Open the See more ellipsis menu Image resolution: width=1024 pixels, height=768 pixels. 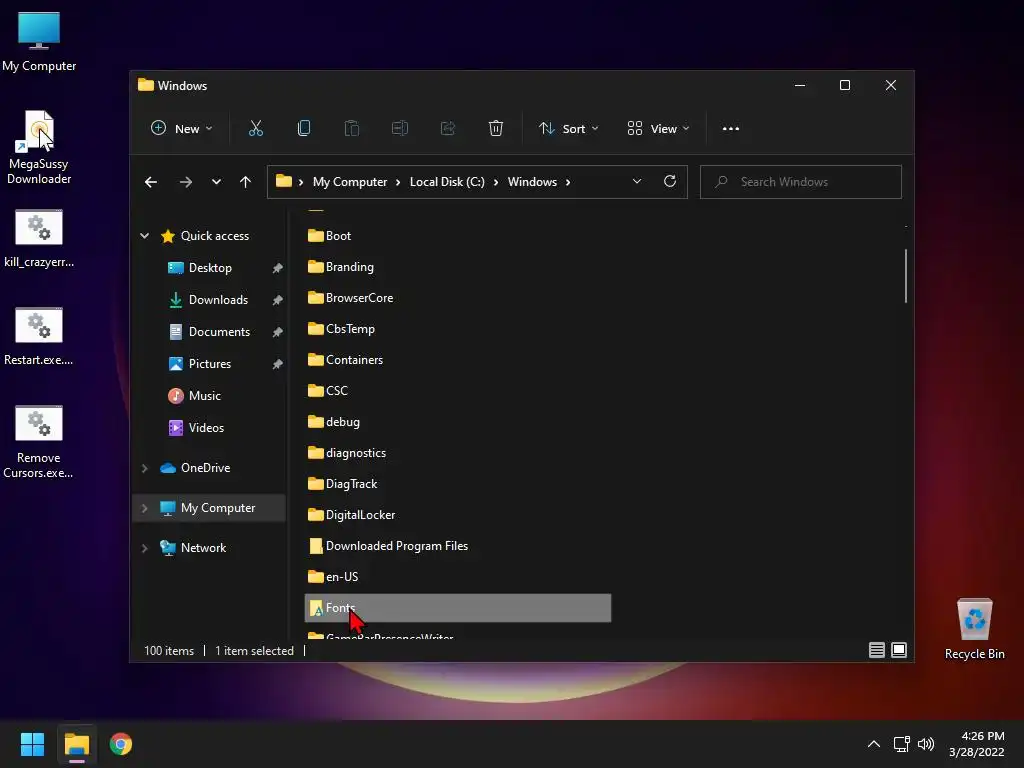[x=731, y=129]
